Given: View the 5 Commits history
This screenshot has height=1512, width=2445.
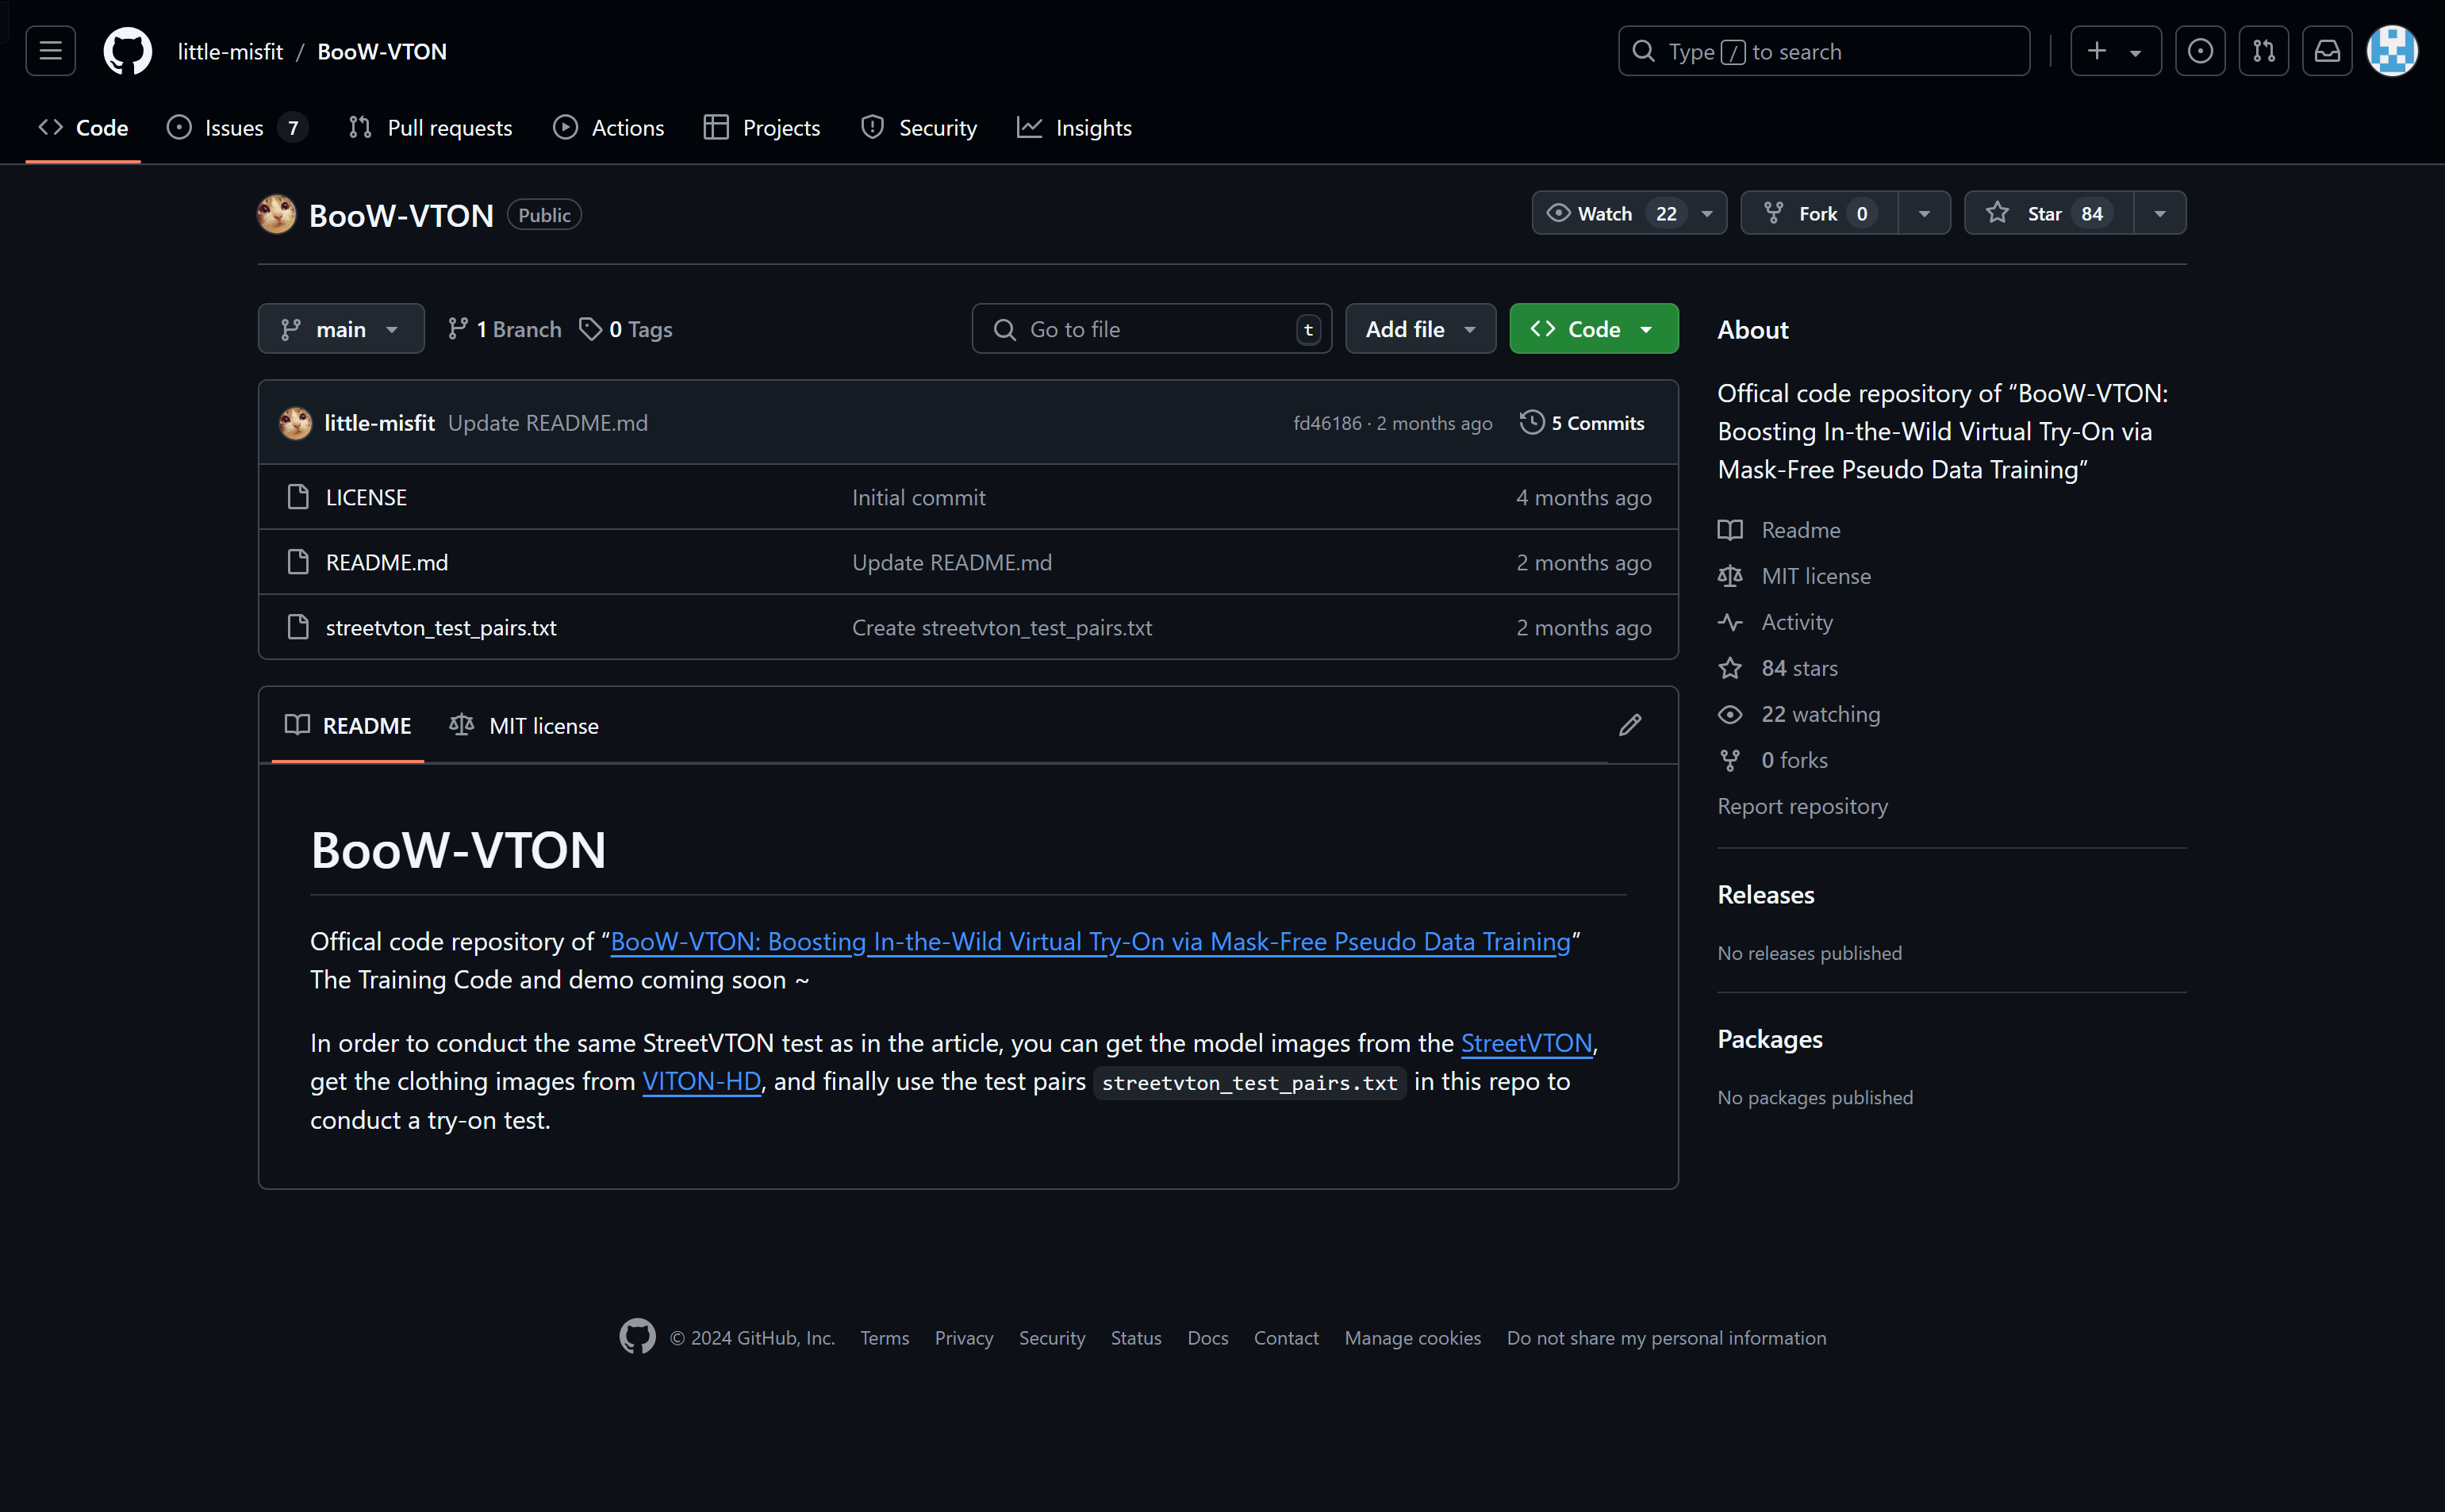Looking at the screenshot, I should [1582, 423].
